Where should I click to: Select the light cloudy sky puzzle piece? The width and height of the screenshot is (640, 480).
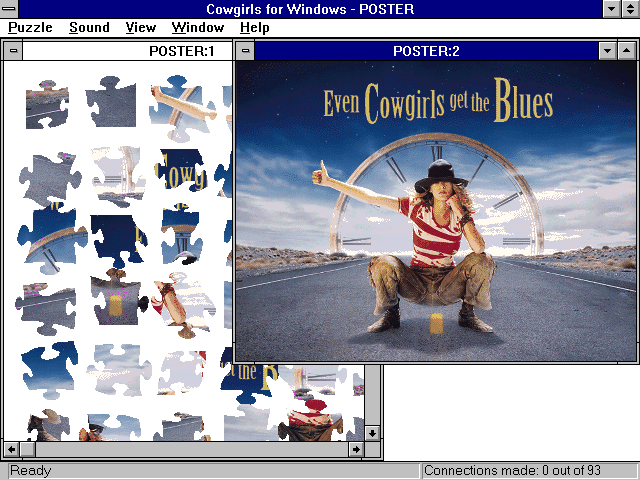click(x=119, y=370)
